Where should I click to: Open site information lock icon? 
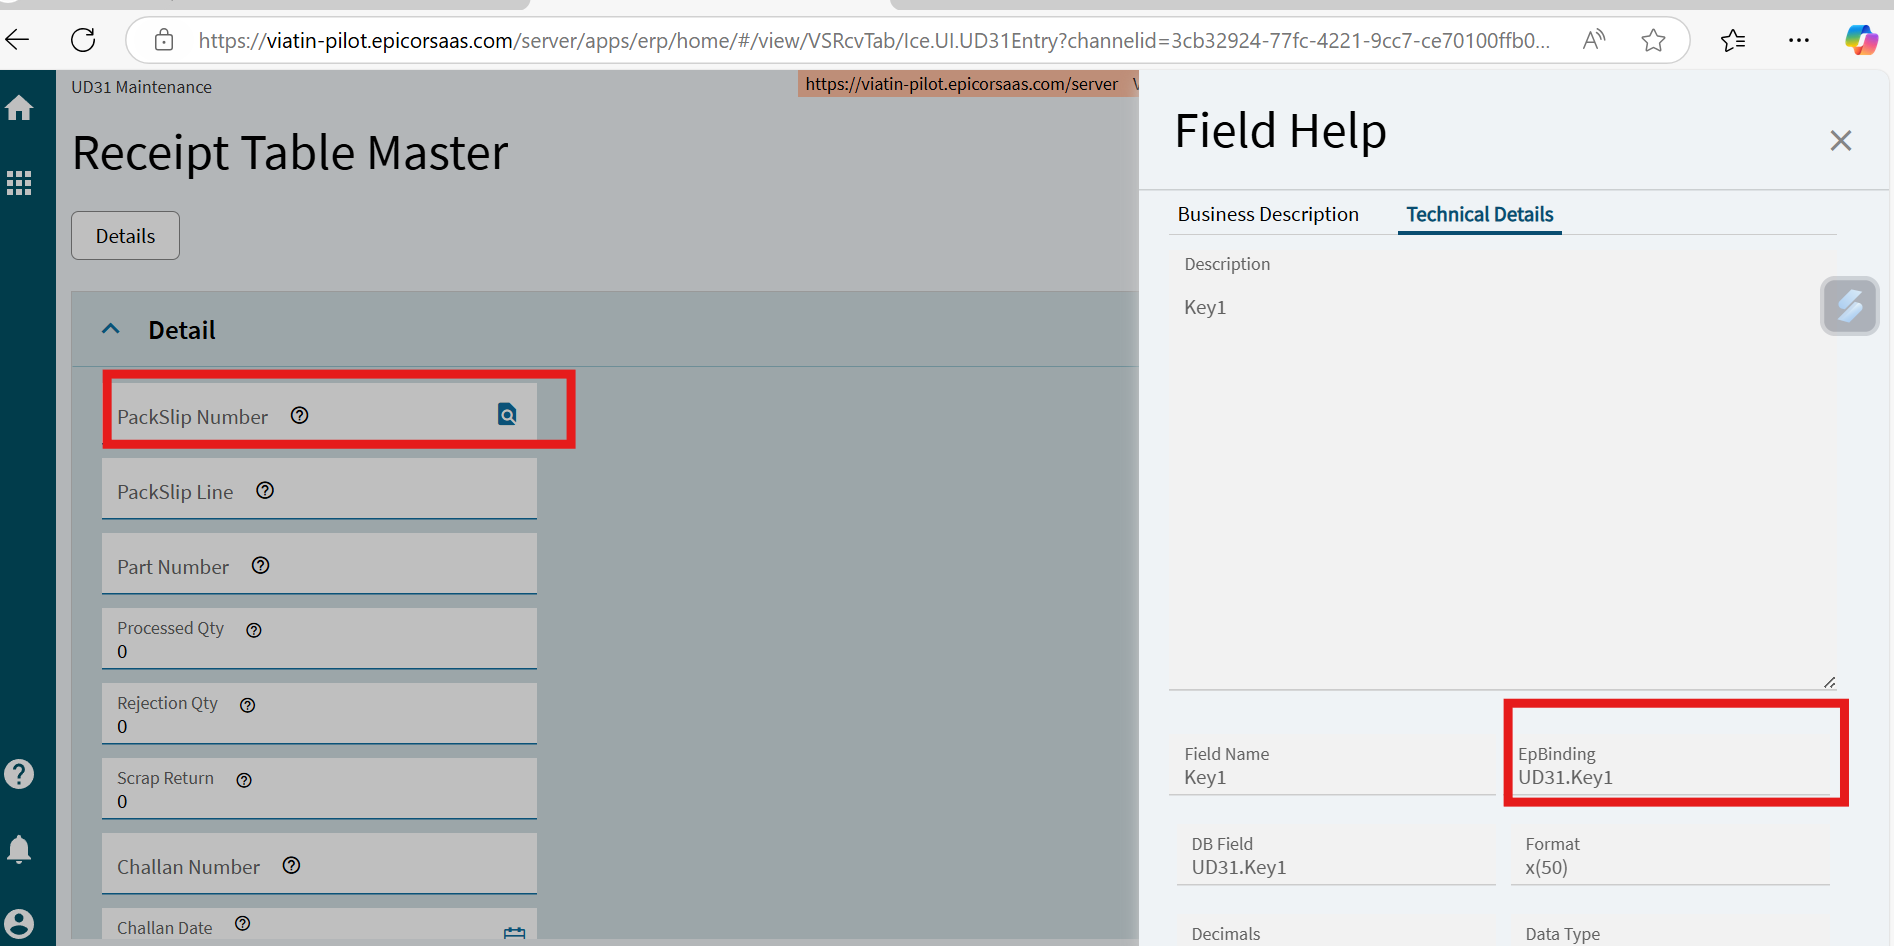coord(164,40)
